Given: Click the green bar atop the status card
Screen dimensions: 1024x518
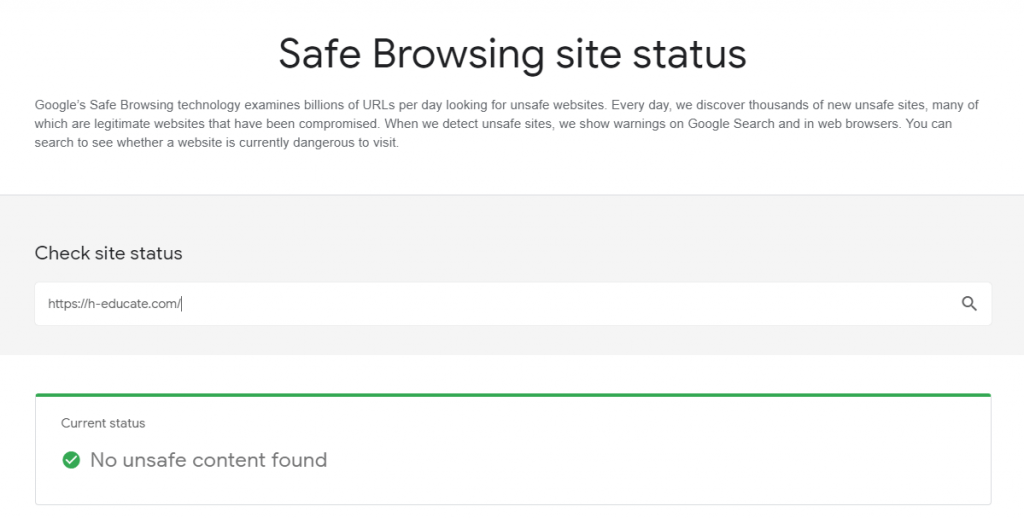Looking at the screenshot, I should [512, 395].
